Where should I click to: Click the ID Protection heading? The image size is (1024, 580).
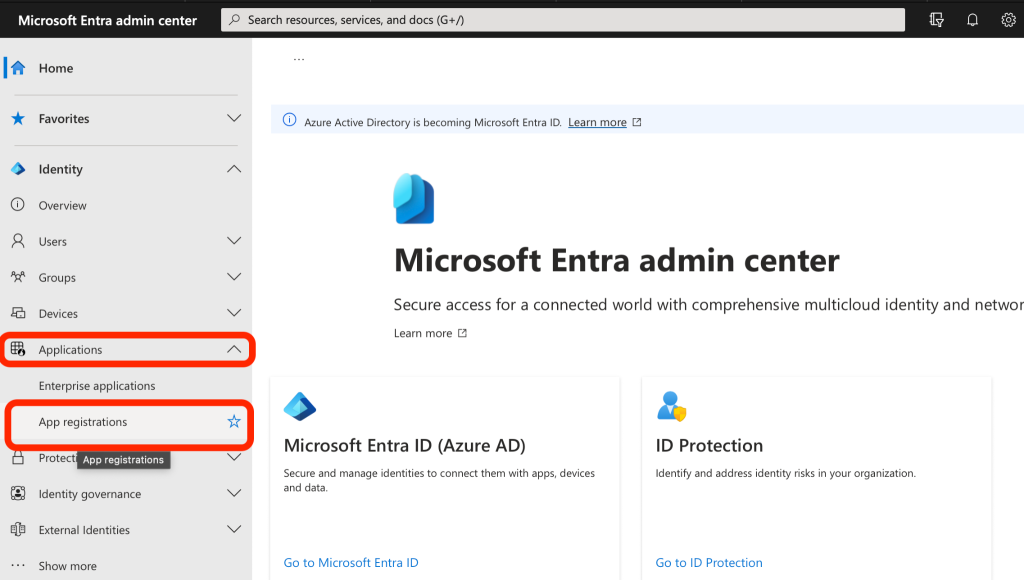[x=709, y=445]
